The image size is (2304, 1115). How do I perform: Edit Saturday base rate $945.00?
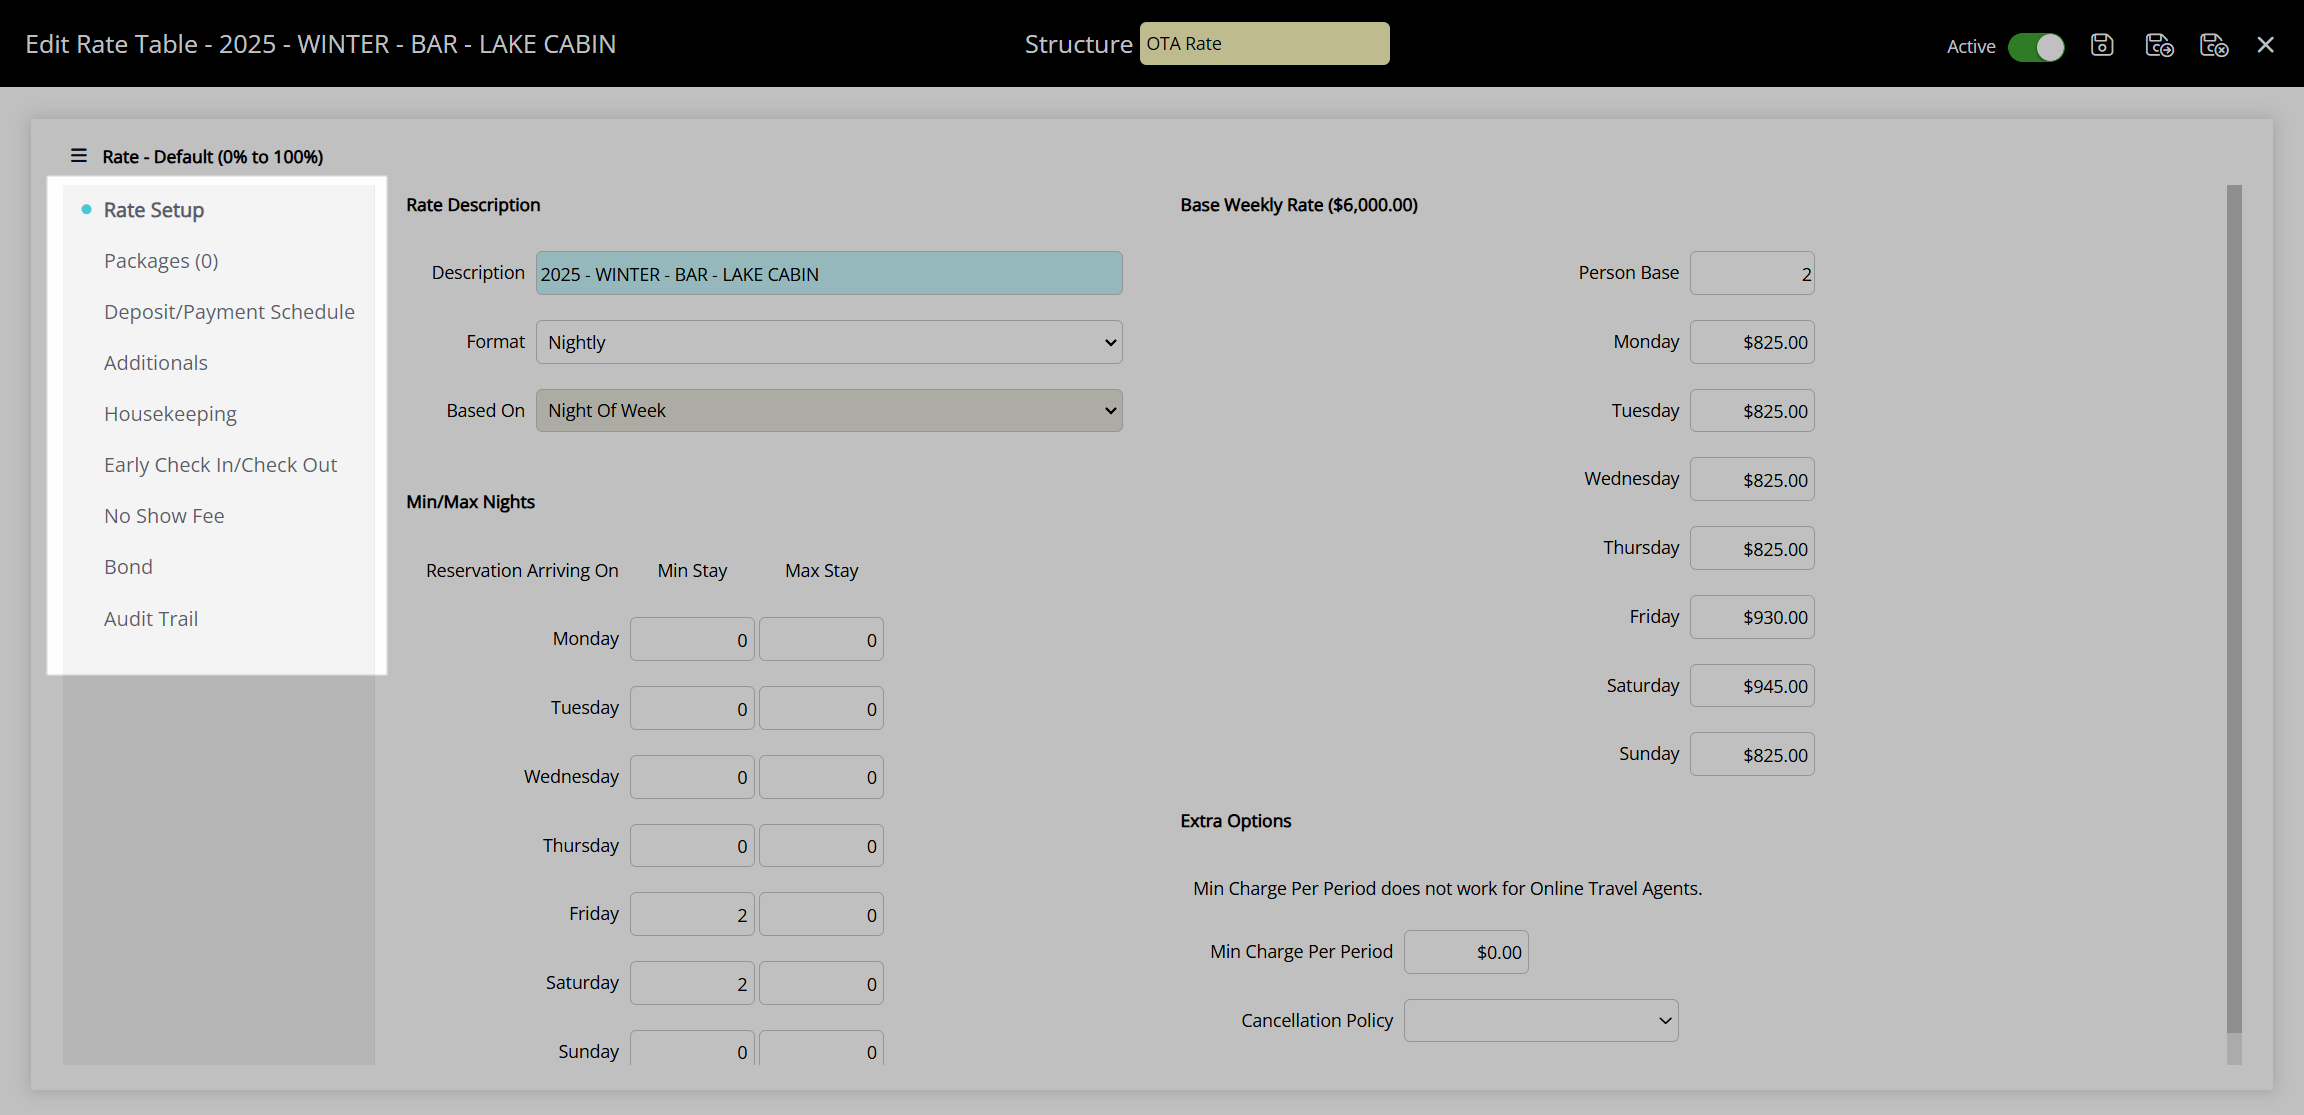tap(1752, 686)
